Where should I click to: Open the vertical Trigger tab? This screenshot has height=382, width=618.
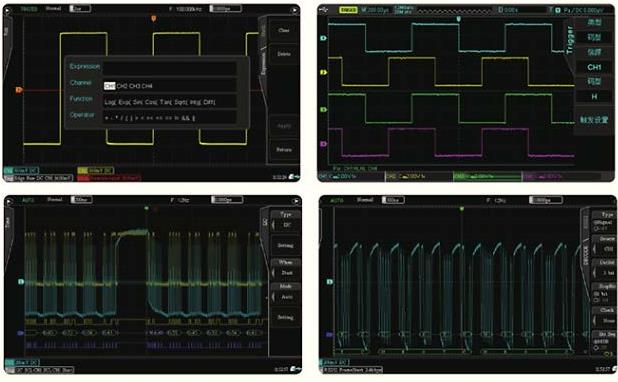coord(570,40)
